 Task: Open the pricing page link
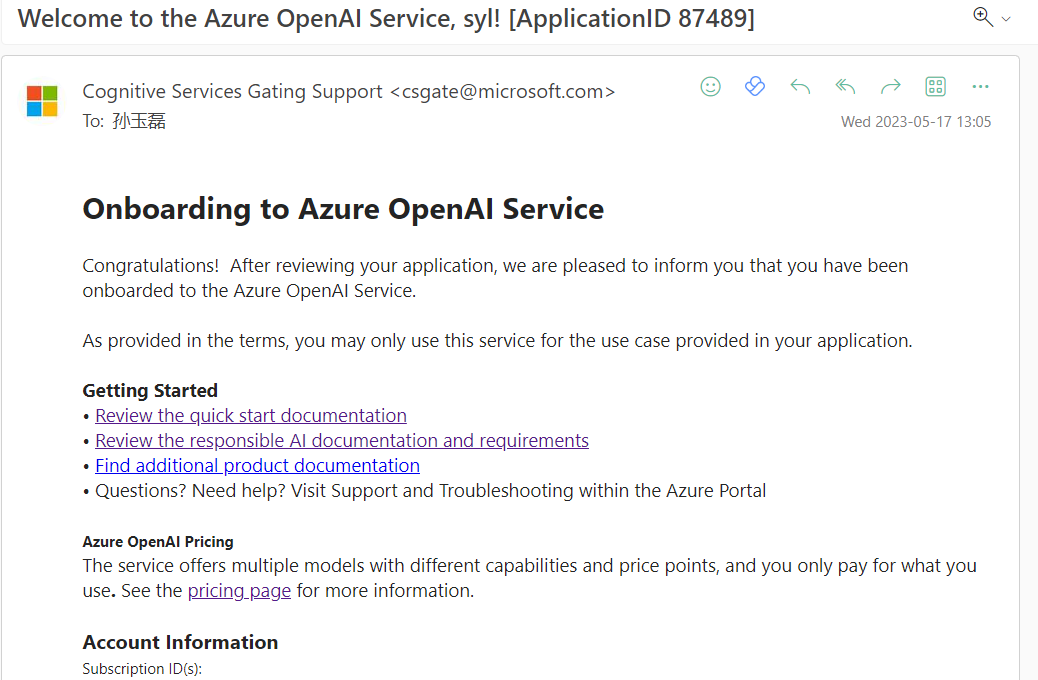point(239,590)
